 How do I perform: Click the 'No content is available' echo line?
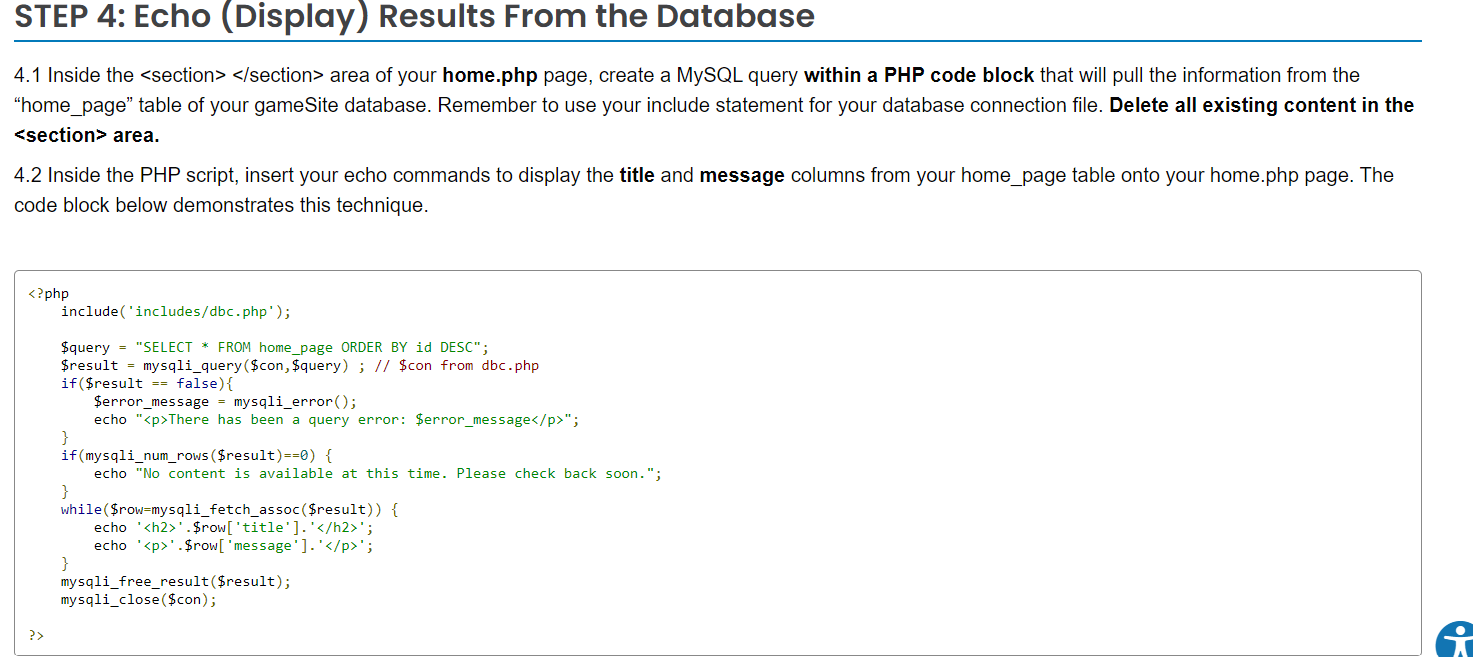tap(378, 474)
